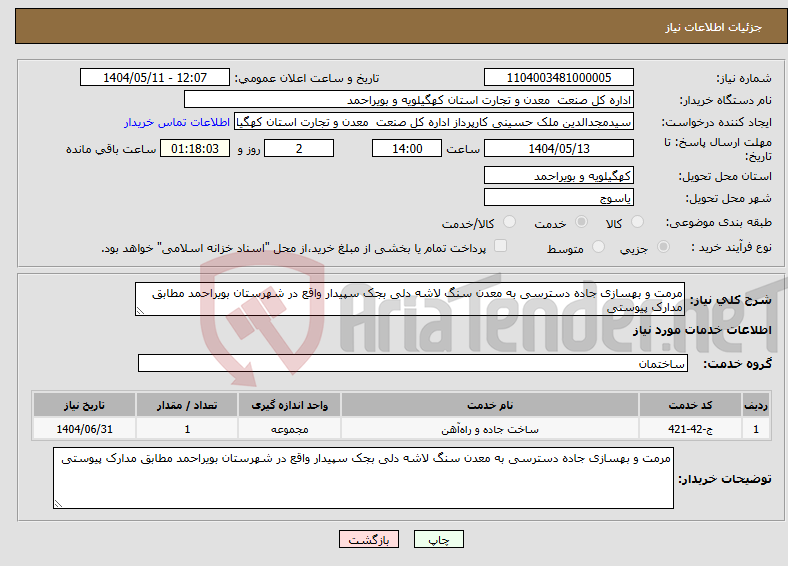Image resolution: width=788 pixels, height=566 pixels.
Task: Click the چاپ (Print) button
Action: [438, 539]
